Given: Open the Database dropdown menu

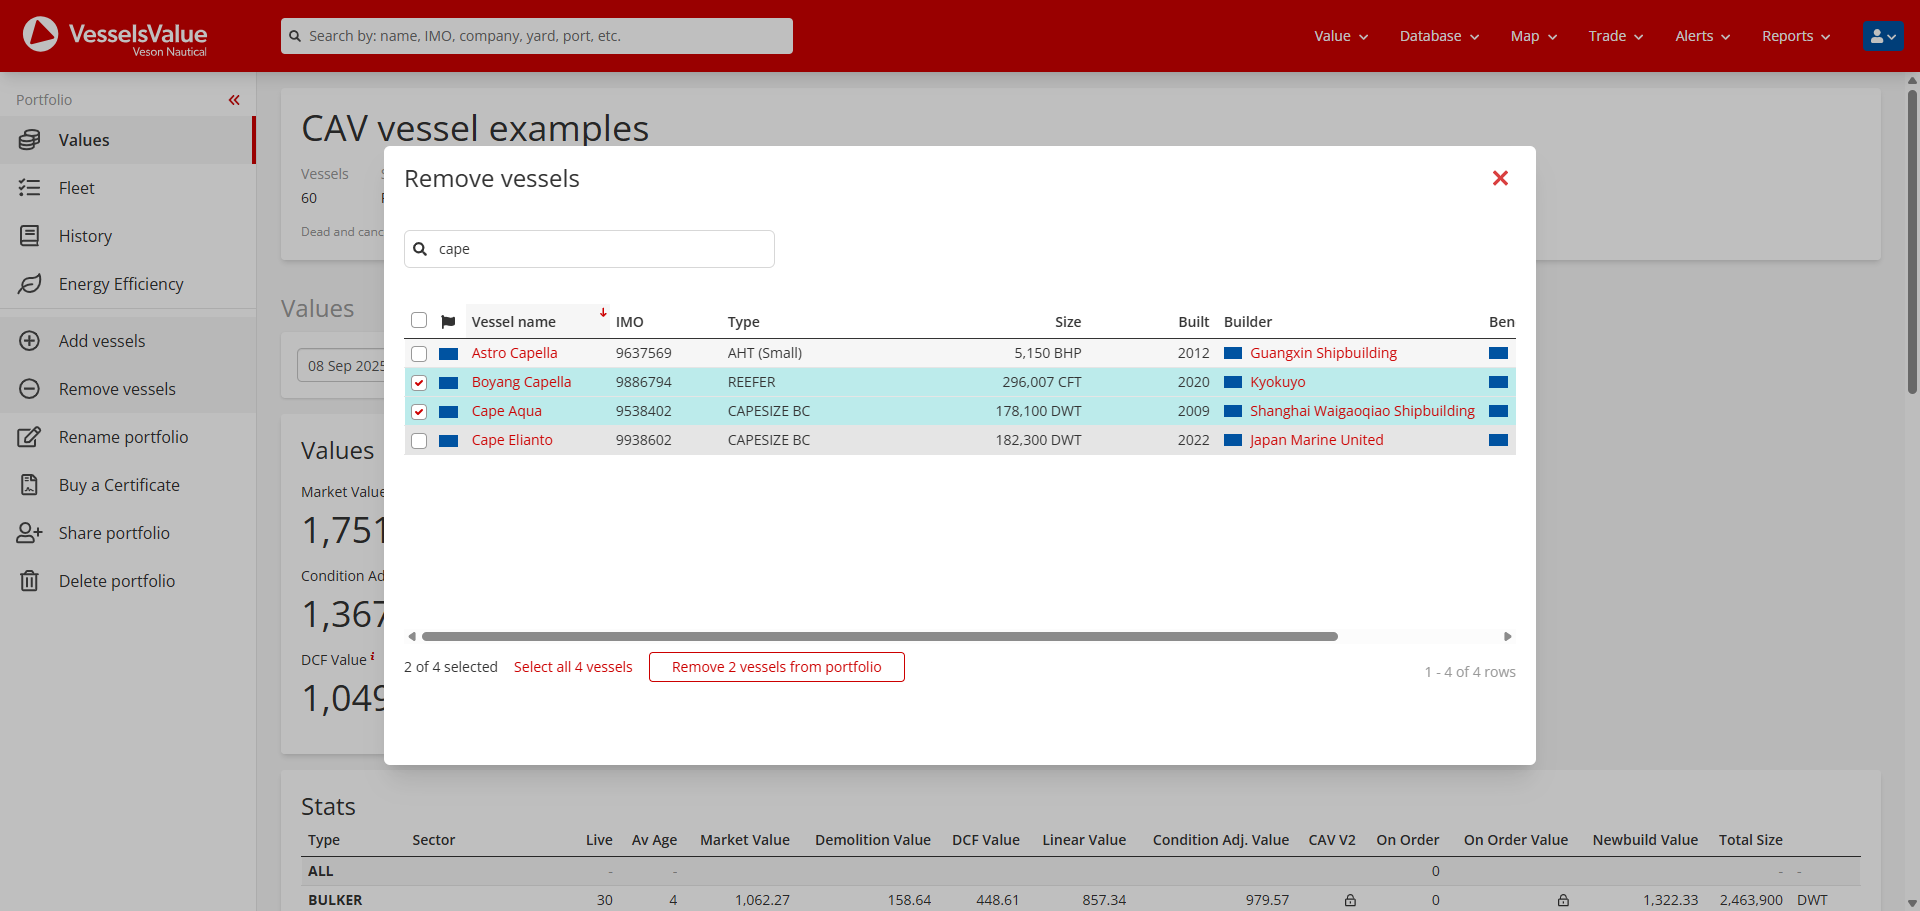Looking at the screenshot, I should (x=1438, y=36).
